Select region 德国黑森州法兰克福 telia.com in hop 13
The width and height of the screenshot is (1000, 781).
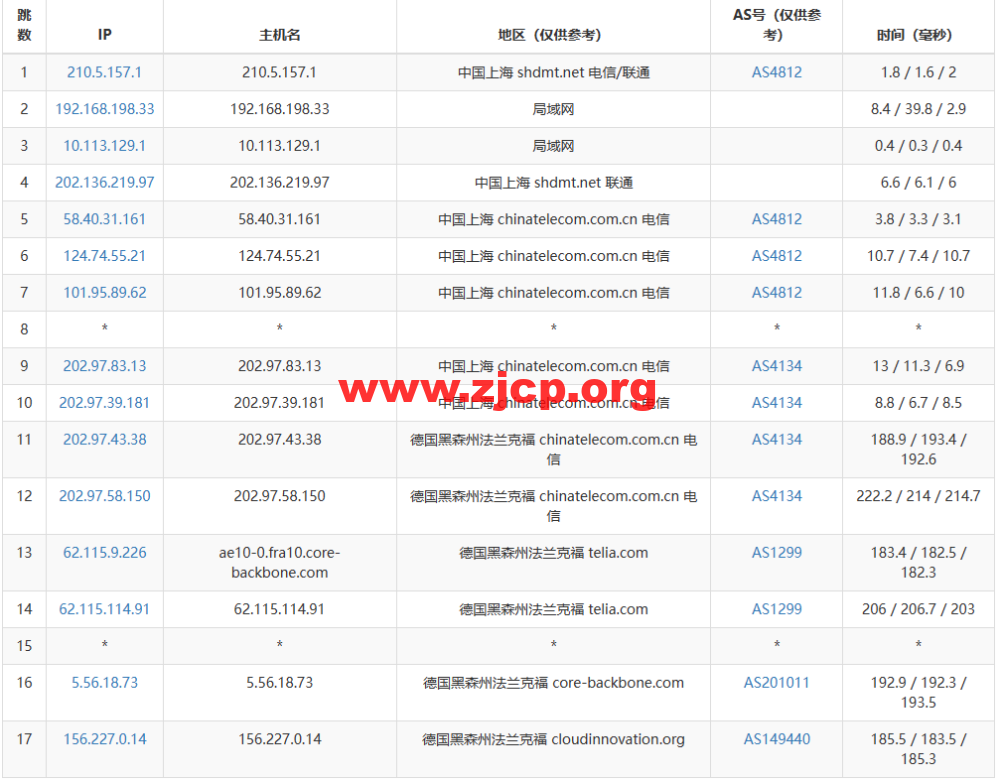click(553, 553)
